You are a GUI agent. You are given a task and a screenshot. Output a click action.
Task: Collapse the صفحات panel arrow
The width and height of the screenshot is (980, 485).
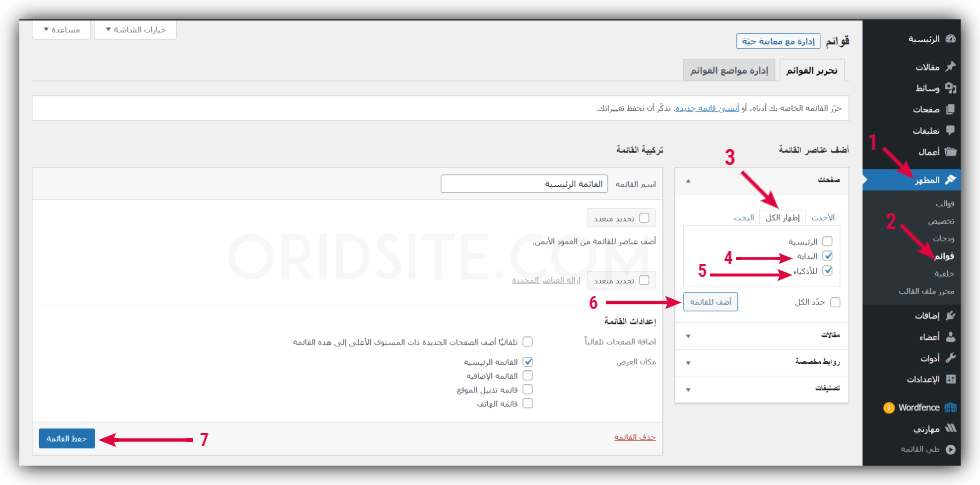click(689, 181)
